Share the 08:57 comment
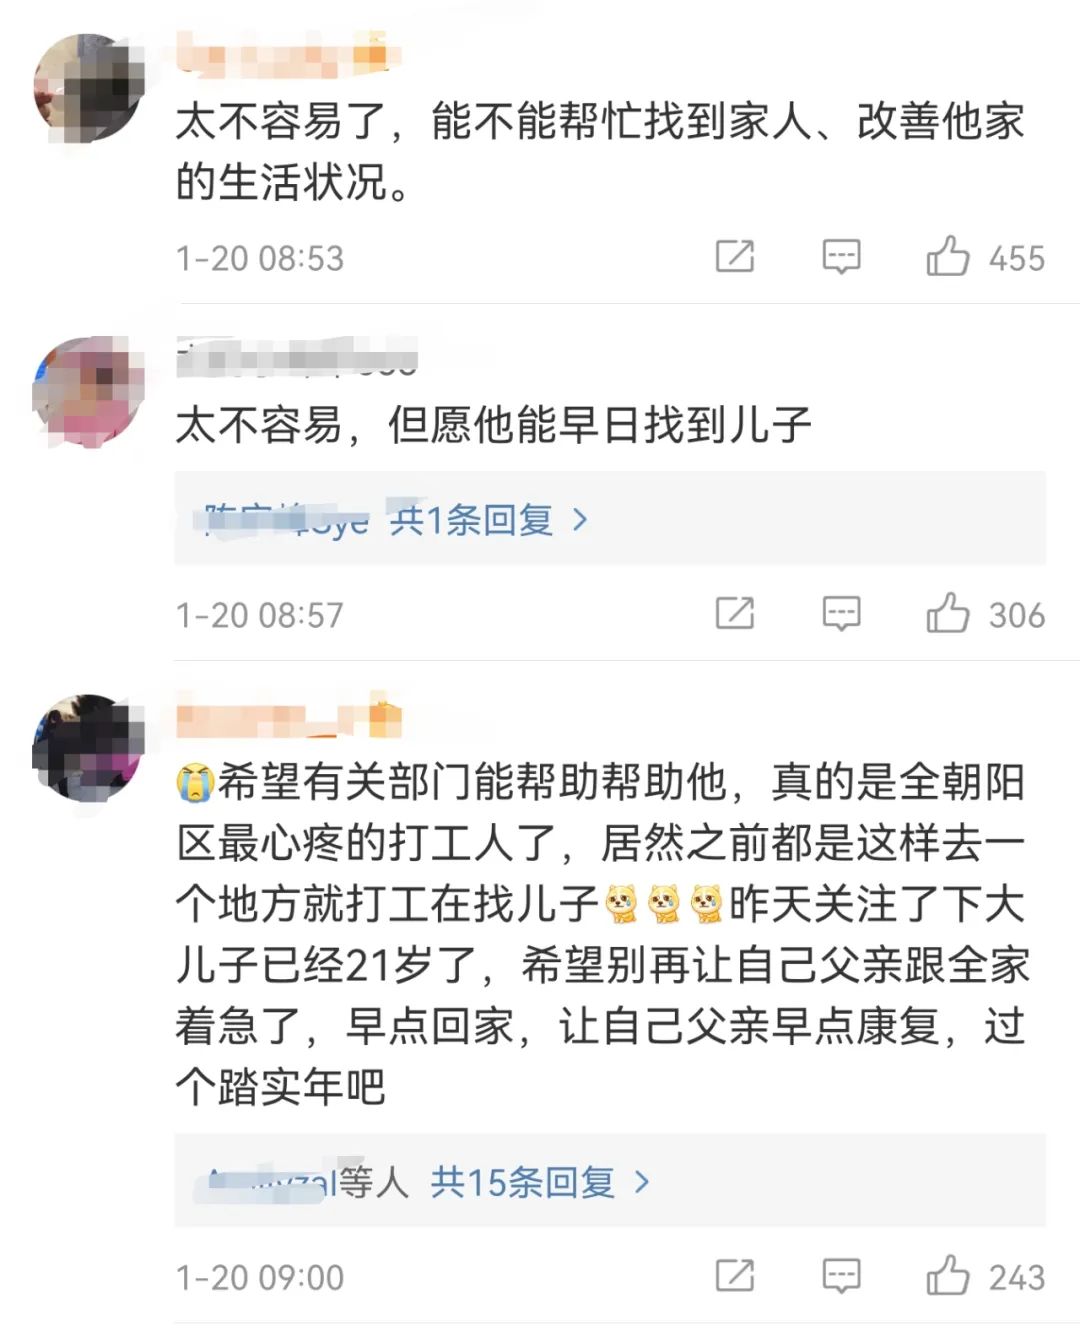 [735, 613]
